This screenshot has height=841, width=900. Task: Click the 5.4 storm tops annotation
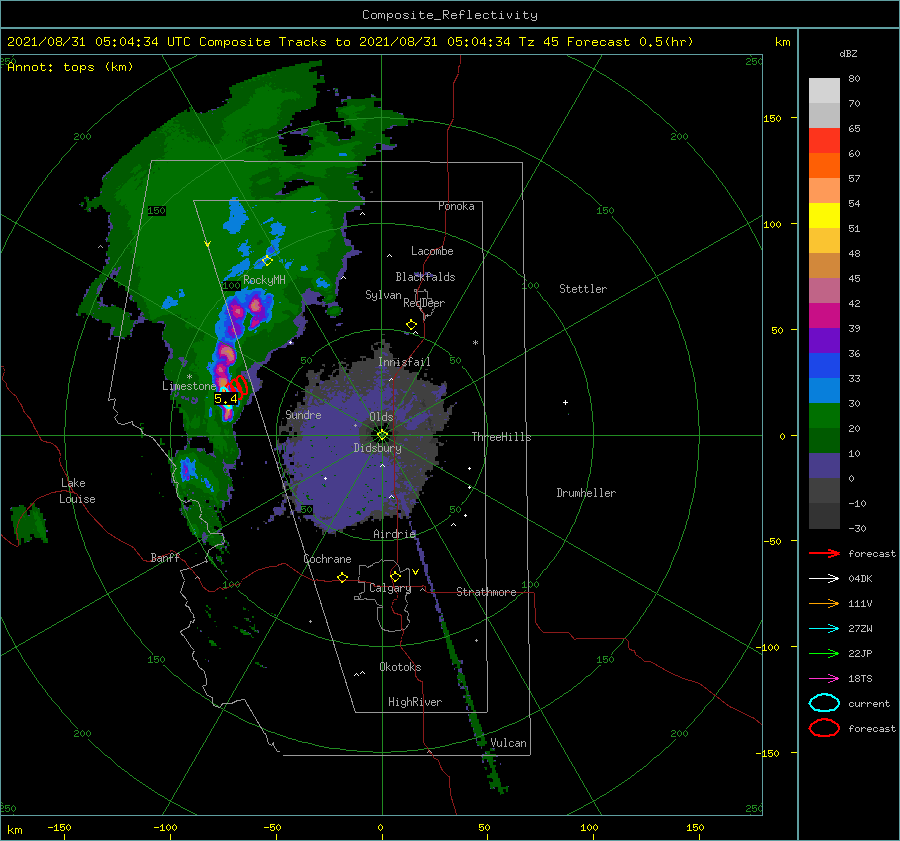[x=226, y=398]
